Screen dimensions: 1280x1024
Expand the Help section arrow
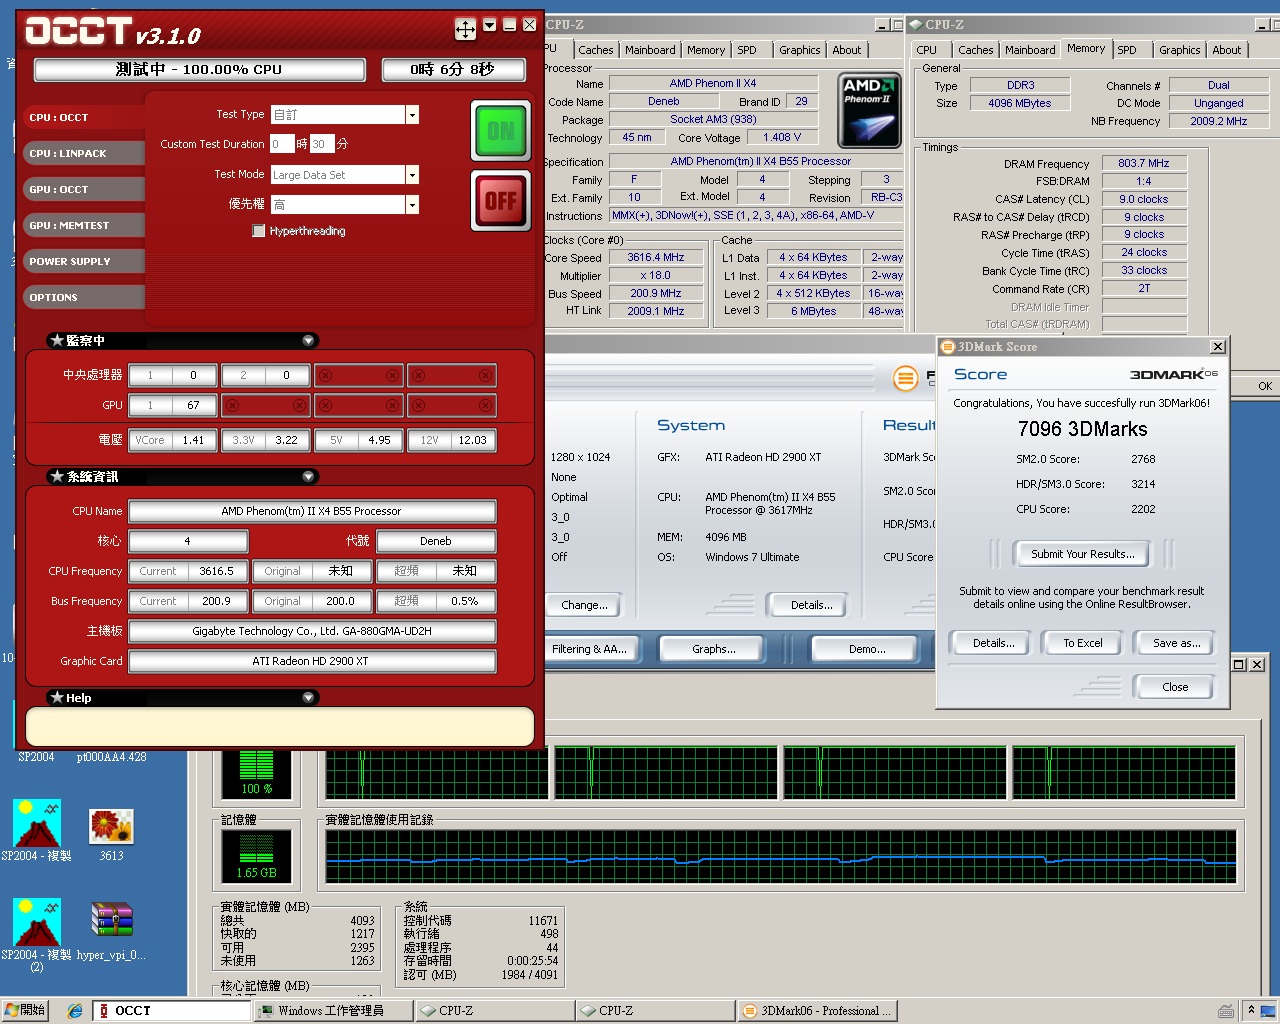pyautogui.click(x=308, y=698)
